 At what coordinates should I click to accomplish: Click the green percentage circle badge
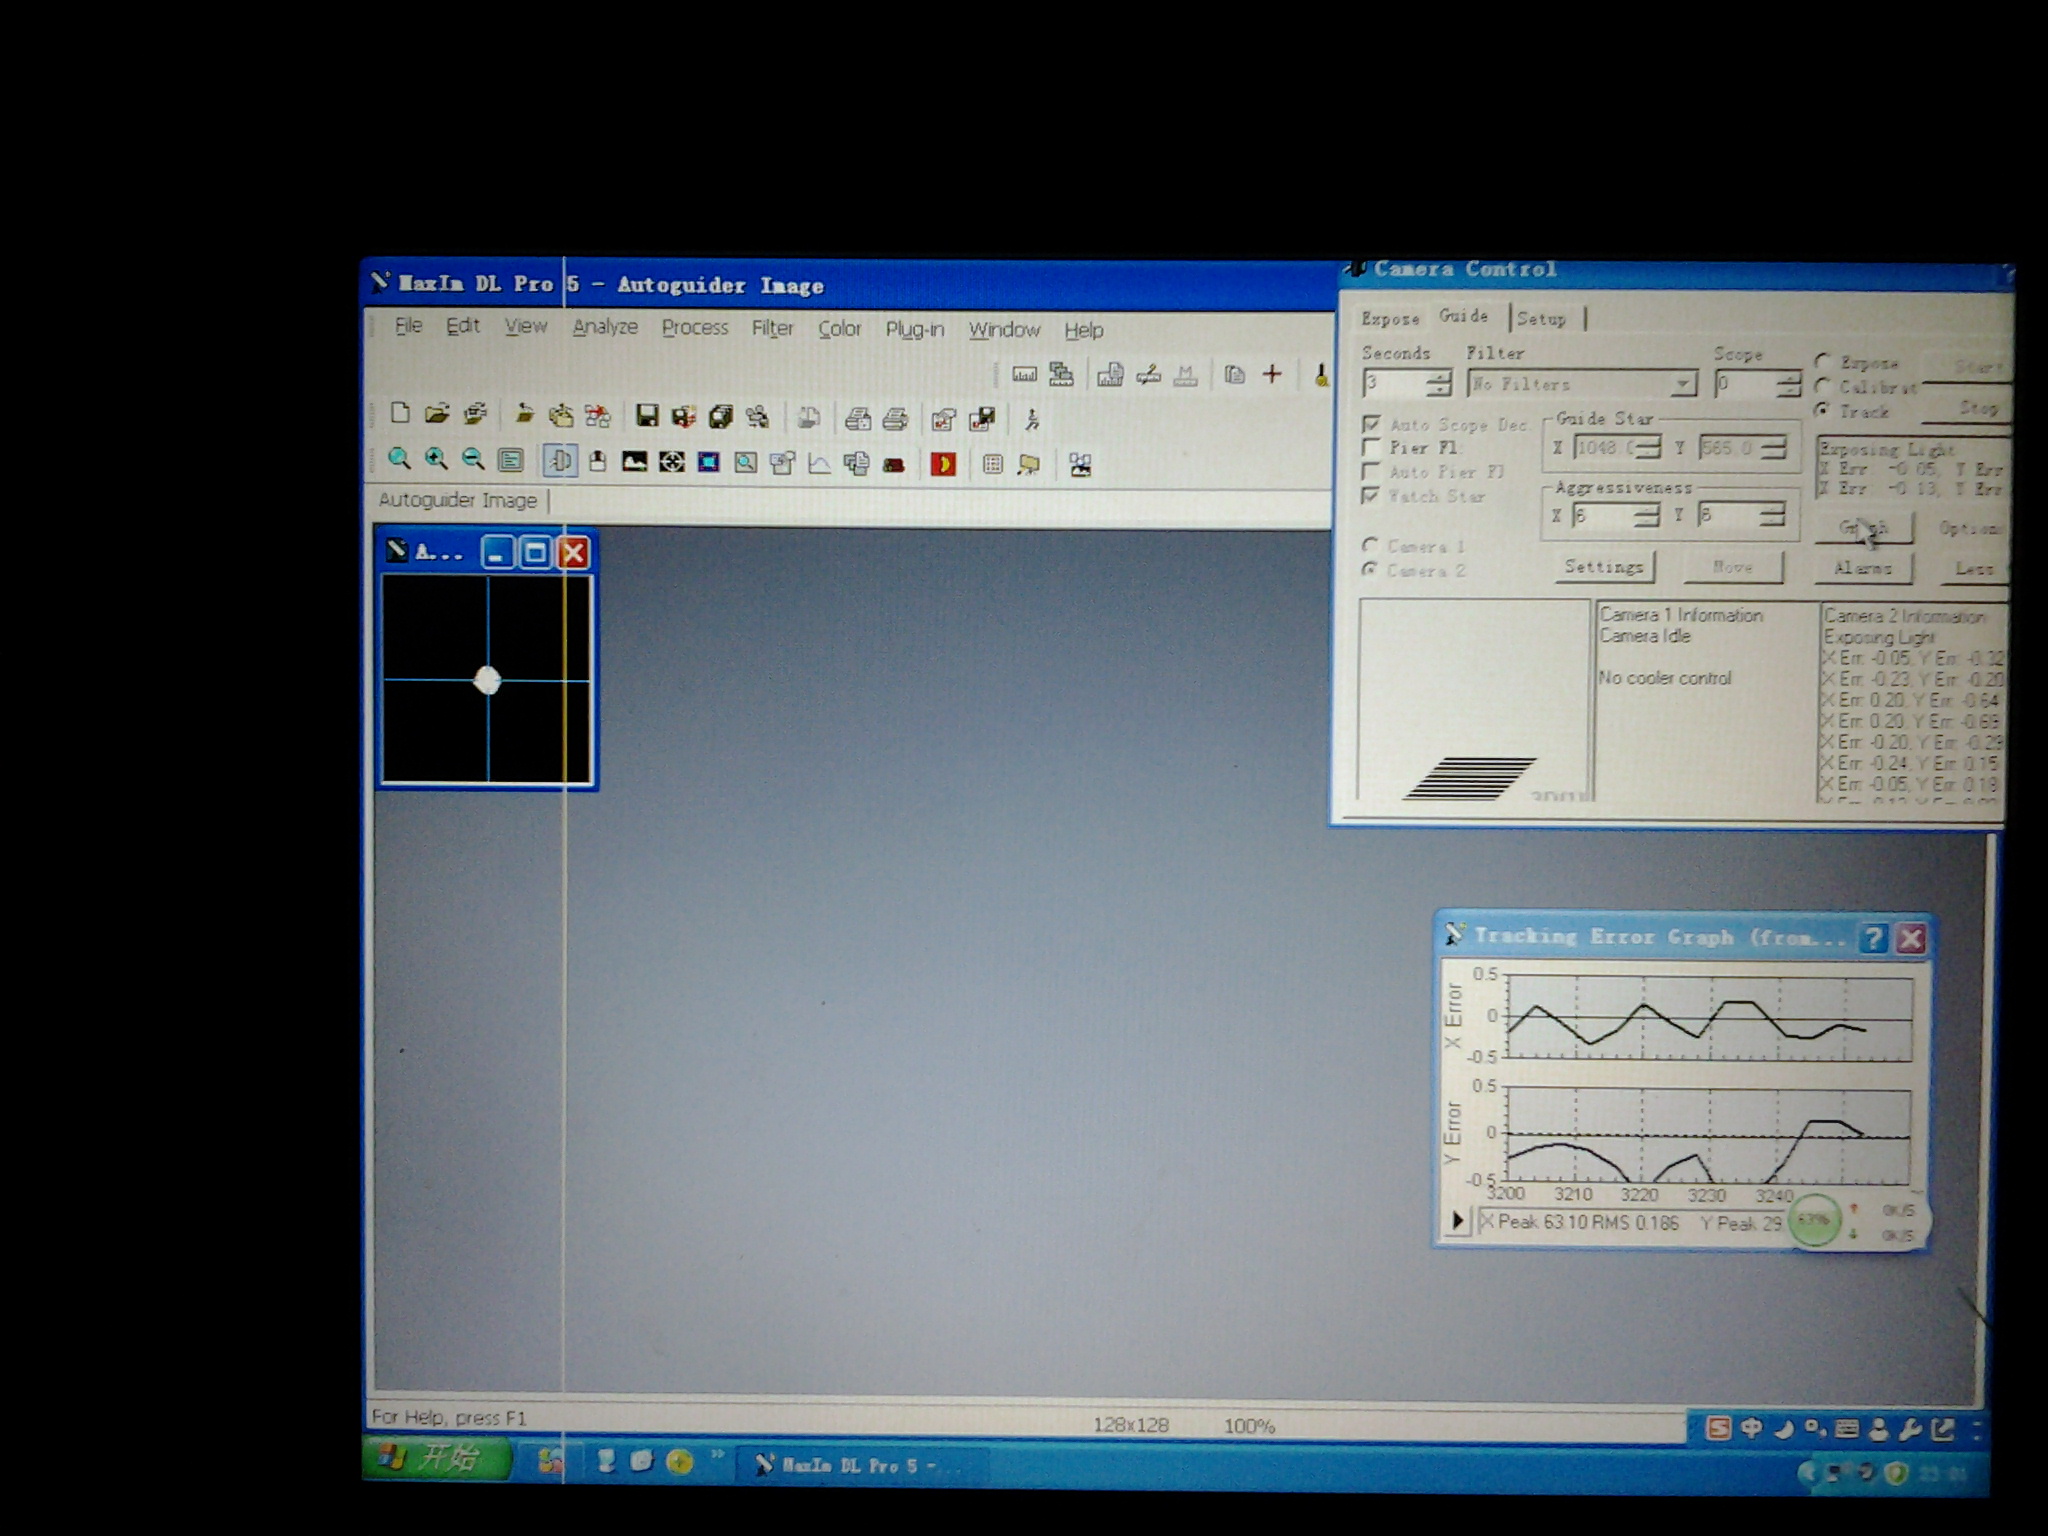pos(1813,1220)
